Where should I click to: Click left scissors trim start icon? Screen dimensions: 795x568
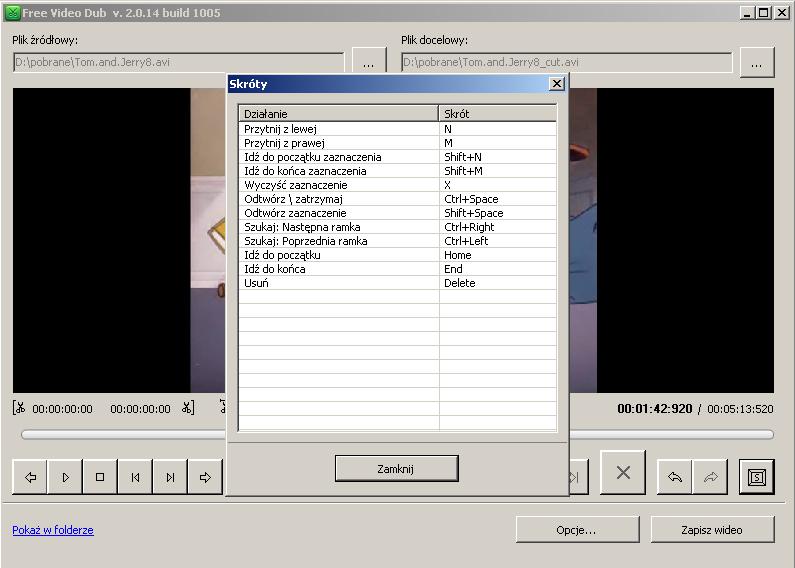(x=19, y=407)
